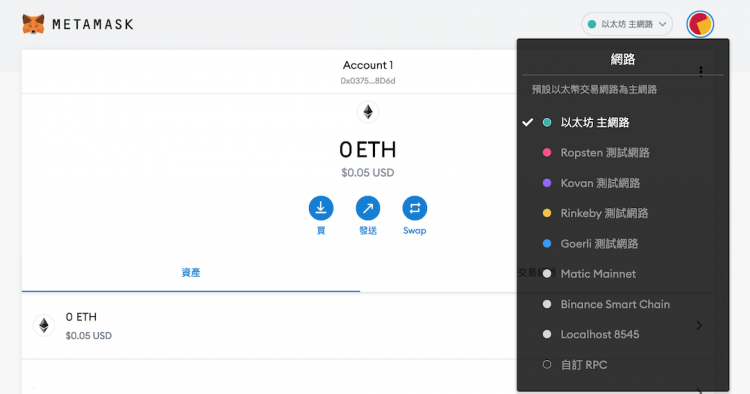Viewport: 750px width, 394px height.
Task: Click the 發送 label under the arrow icon
Action: tap(368, 230)
